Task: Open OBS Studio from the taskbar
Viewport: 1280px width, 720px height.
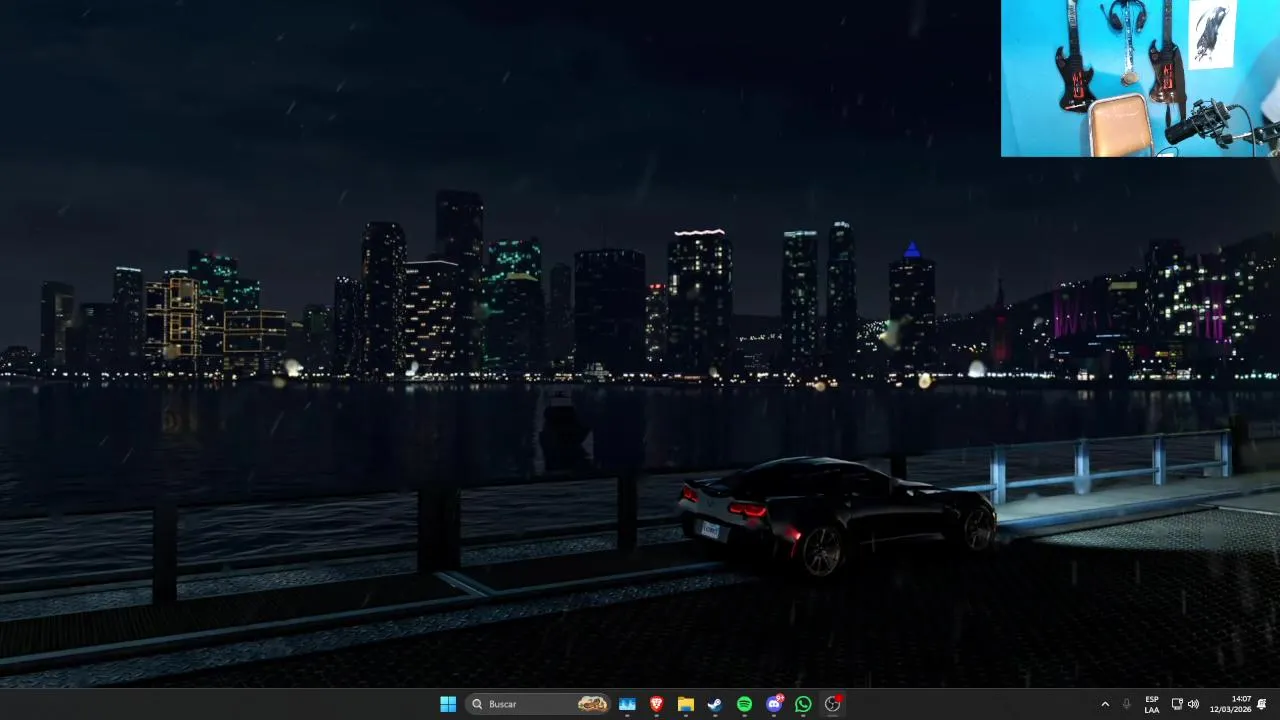Action: (x=832, y=704)
